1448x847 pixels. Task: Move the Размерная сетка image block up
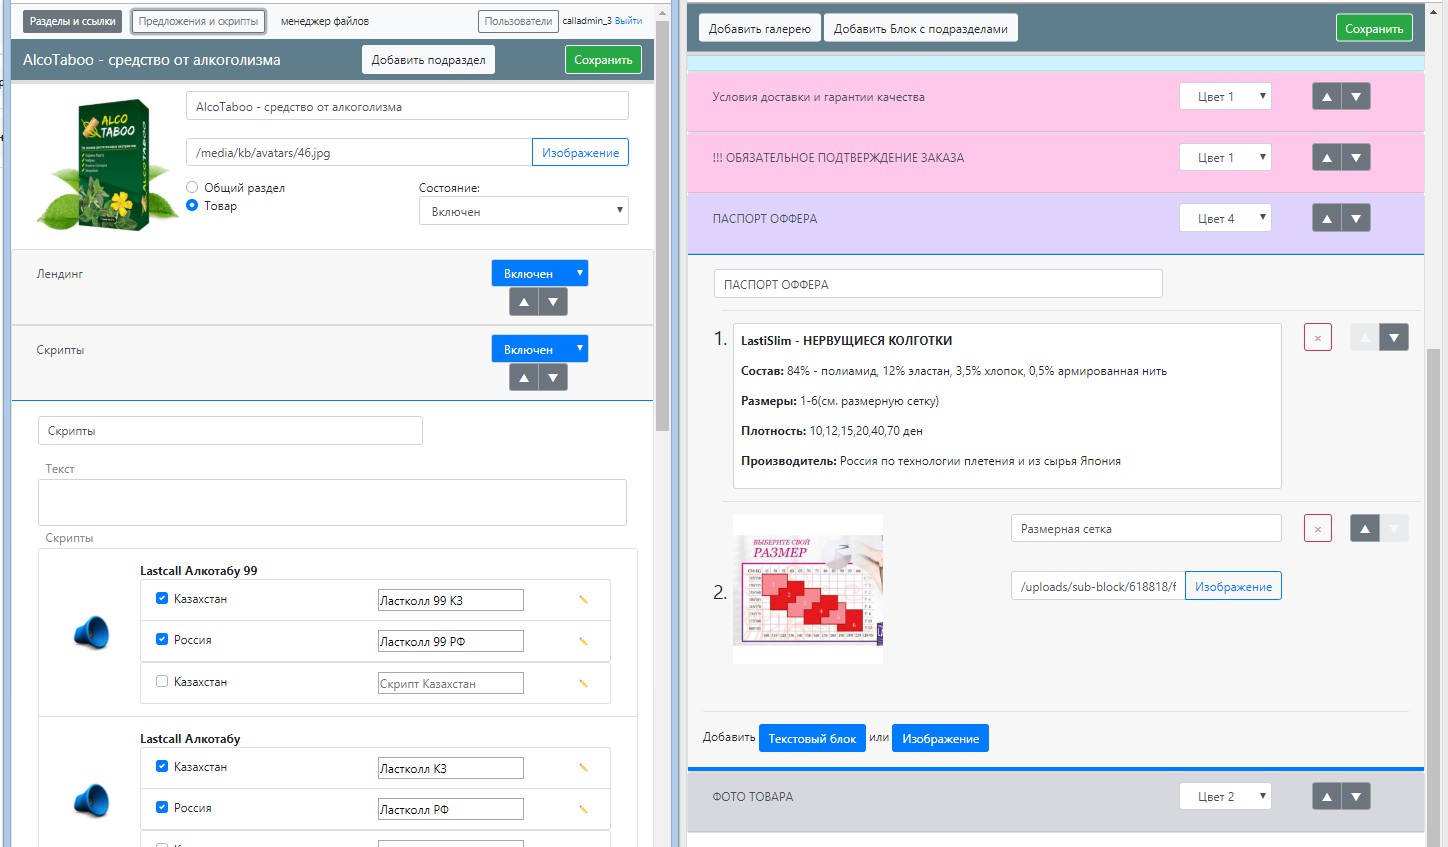[1364, 528]
